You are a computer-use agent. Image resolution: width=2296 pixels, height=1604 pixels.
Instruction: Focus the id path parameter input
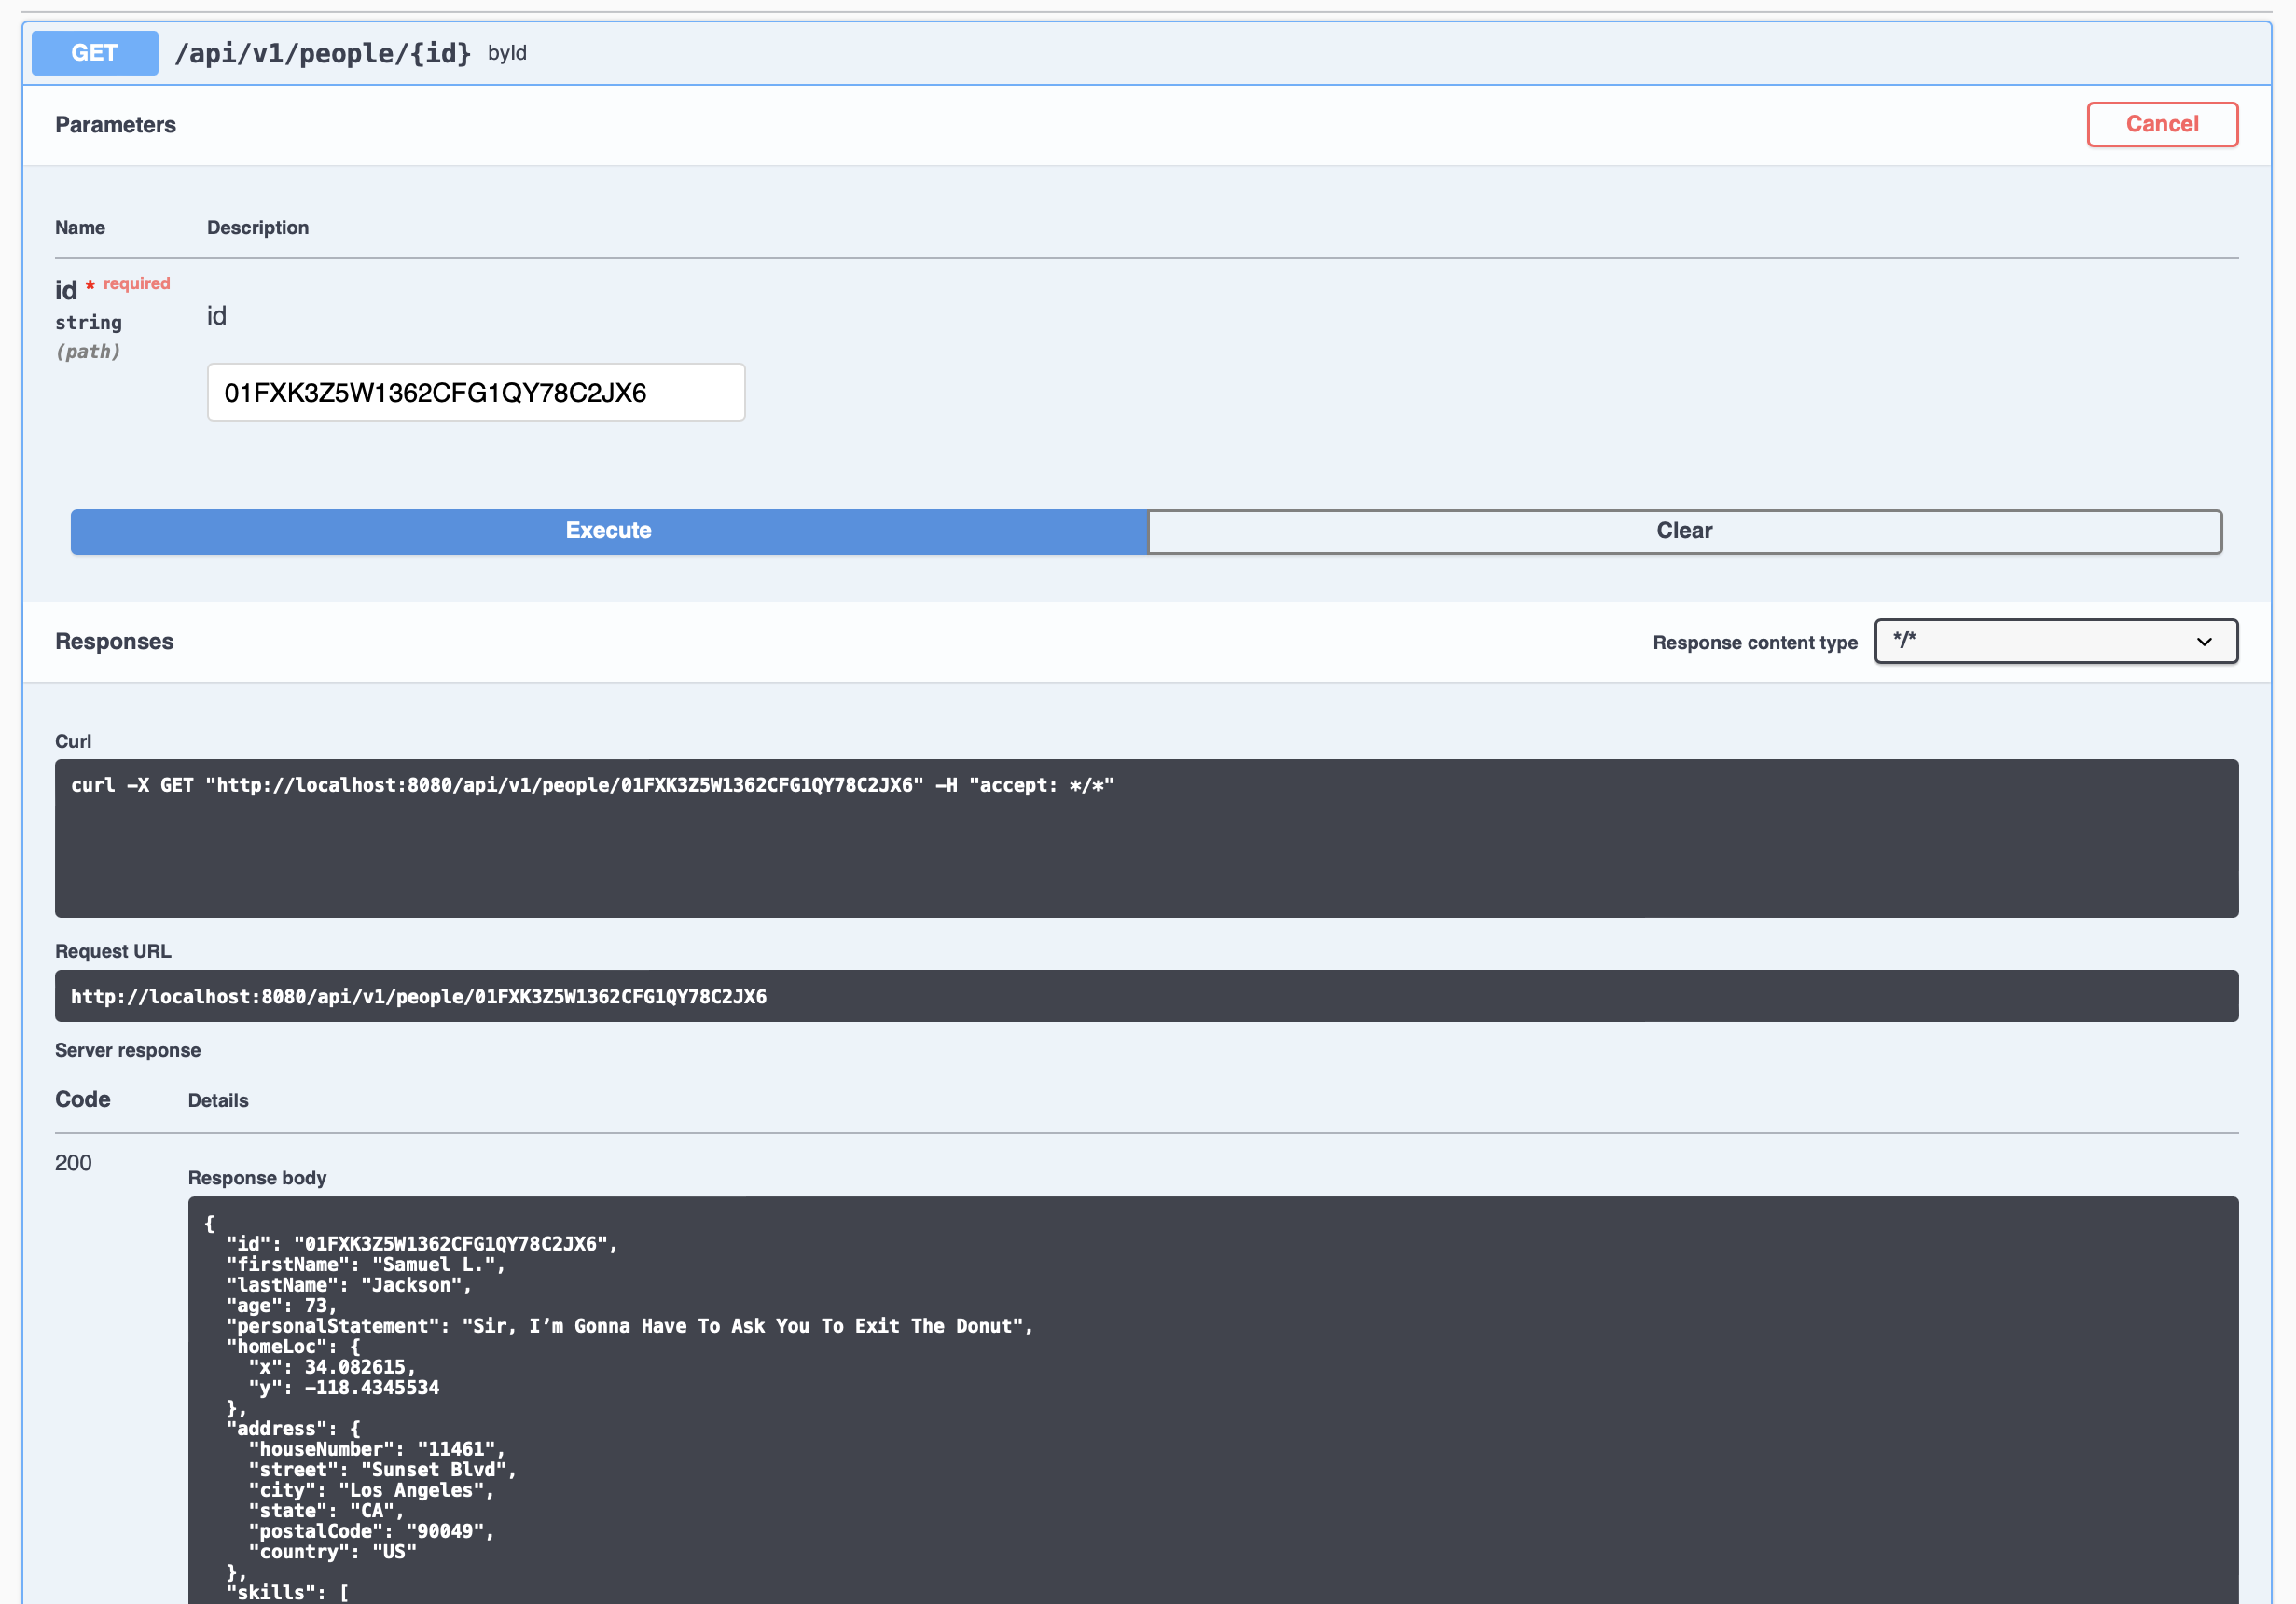(x=475, y=392)
